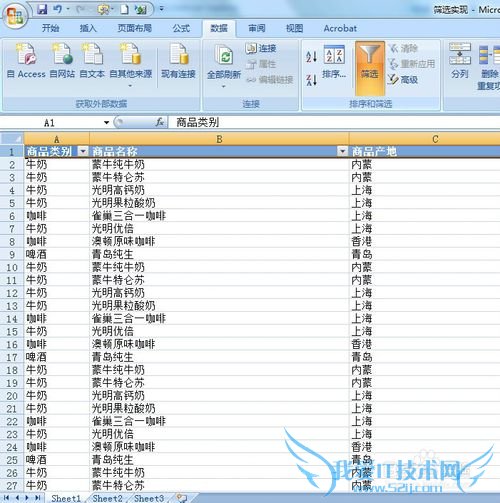Open 自其他来源 data sources menu
This screenshot has height=503, width=500.
tap(131, 65)
